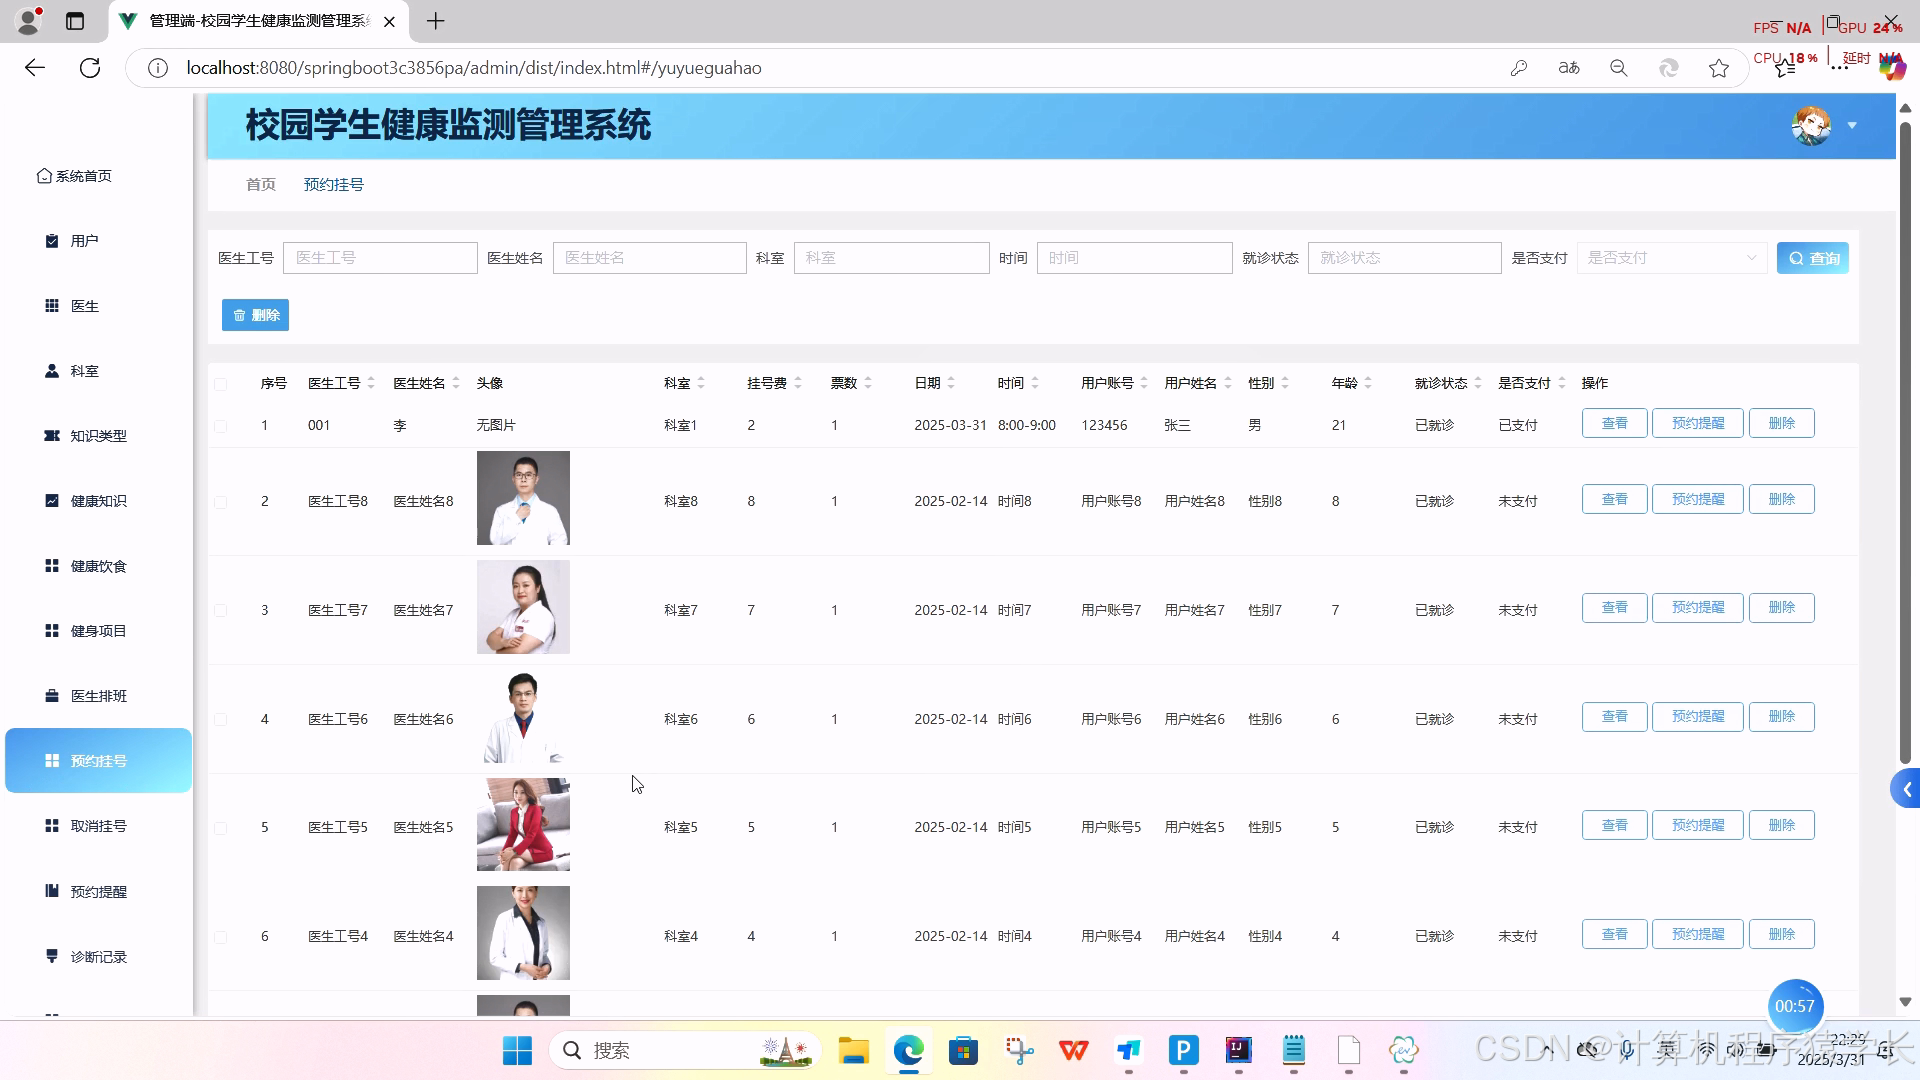Image resolution: width=1920 pixels, height=1080 pixels.
Task: Open 诊断记录 in the sidebar
Action: (x=98, y=956)
